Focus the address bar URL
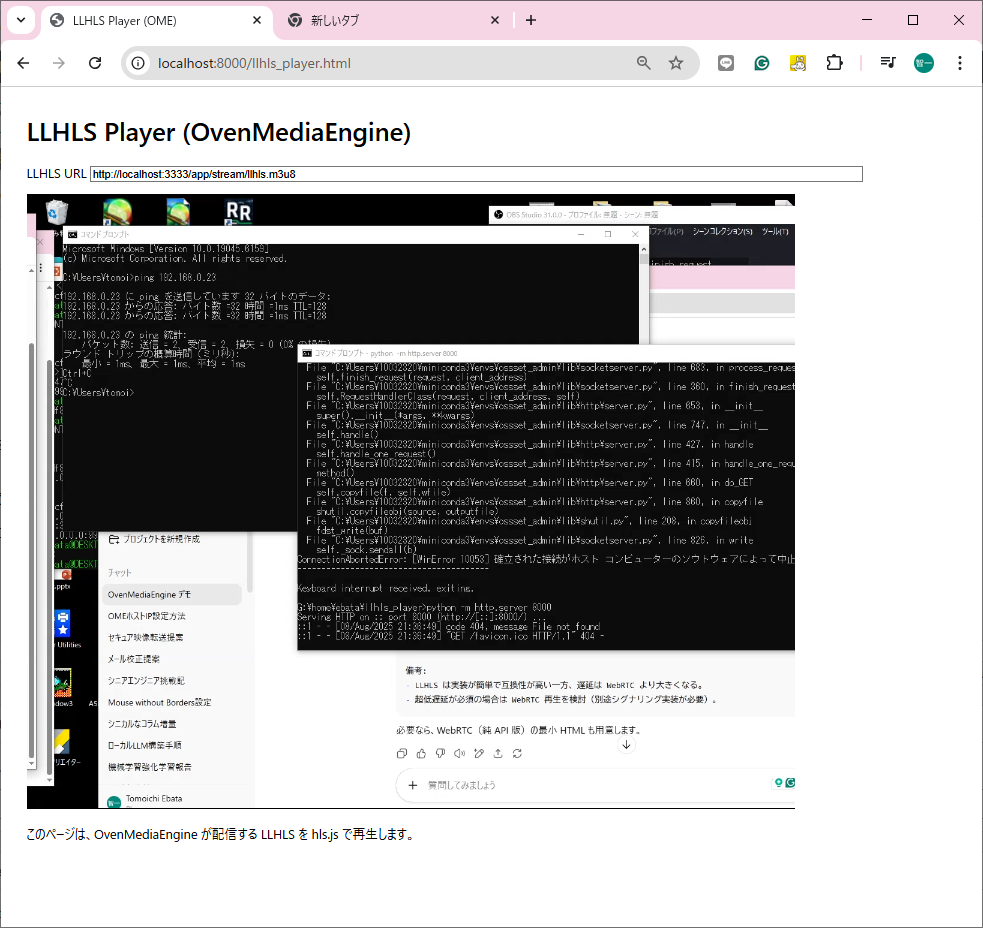983x928 pixels. click(254, 63)
